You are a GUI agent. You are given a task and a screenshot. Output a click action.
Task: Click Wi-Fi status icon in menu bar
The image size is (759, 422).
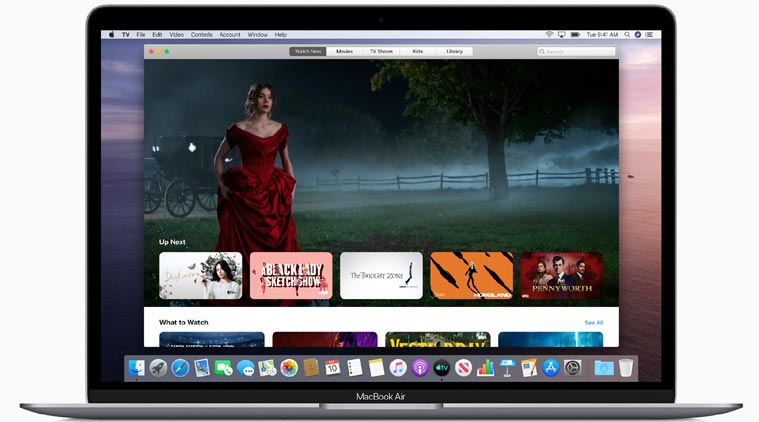click(x=549, y=35)
